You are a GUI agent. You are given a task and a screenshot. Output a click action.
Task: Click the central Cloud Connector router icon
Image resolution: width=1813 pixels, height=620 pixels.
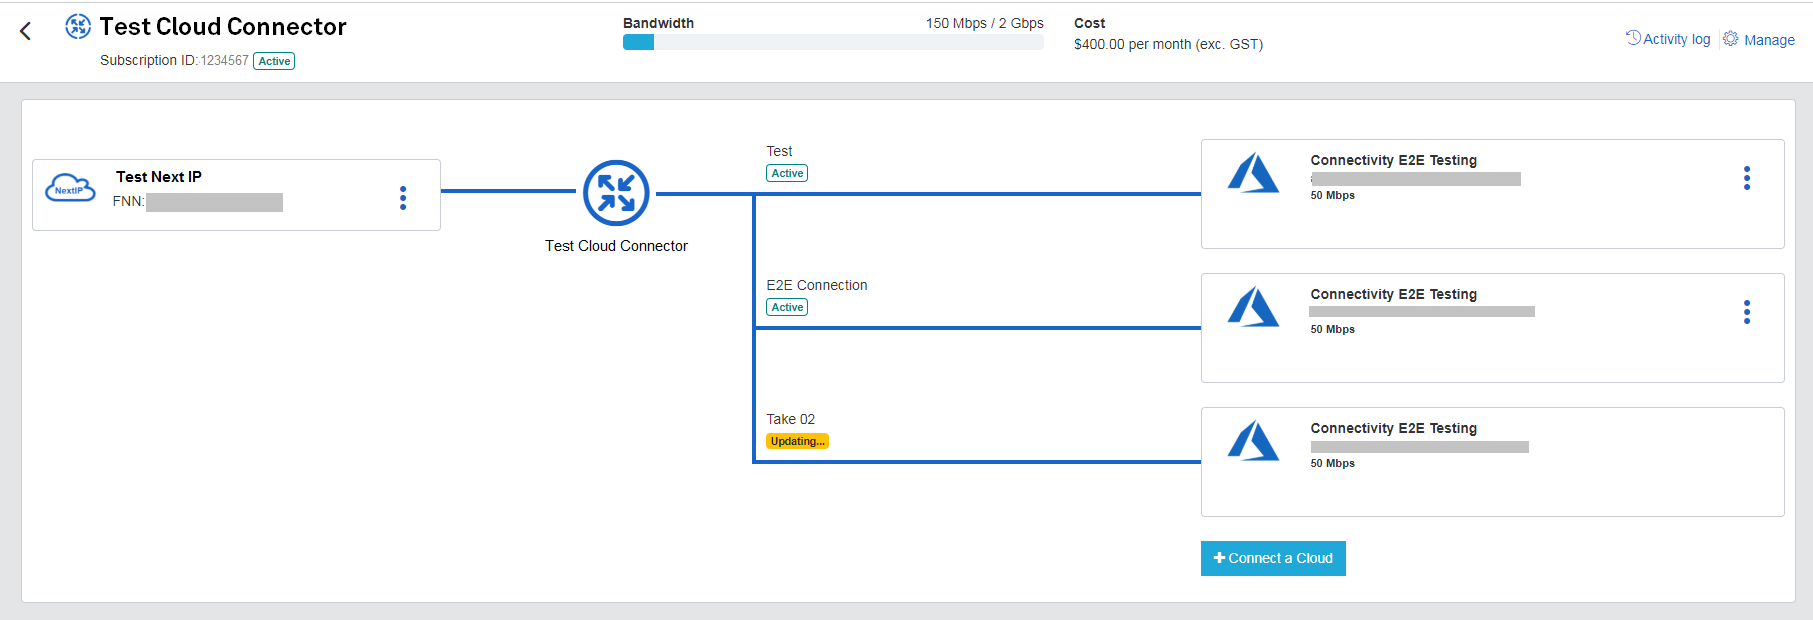point(616,193)
